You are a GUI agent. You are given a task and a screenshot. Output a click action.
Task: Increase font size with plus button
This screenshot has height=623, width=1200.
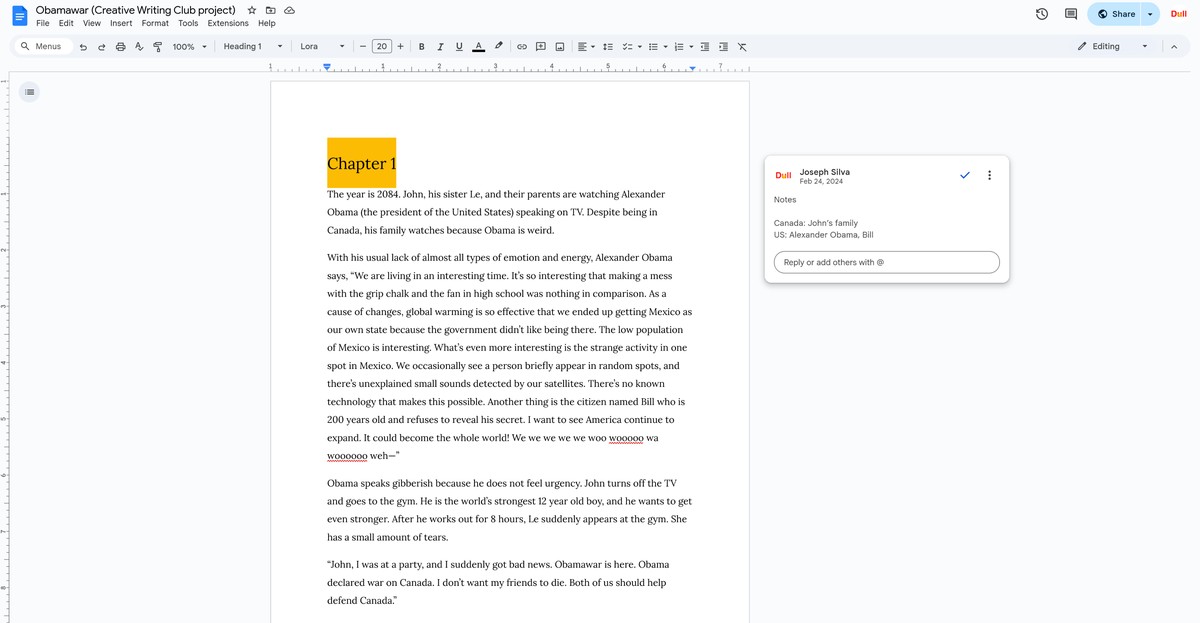click(x=401, y=47)
